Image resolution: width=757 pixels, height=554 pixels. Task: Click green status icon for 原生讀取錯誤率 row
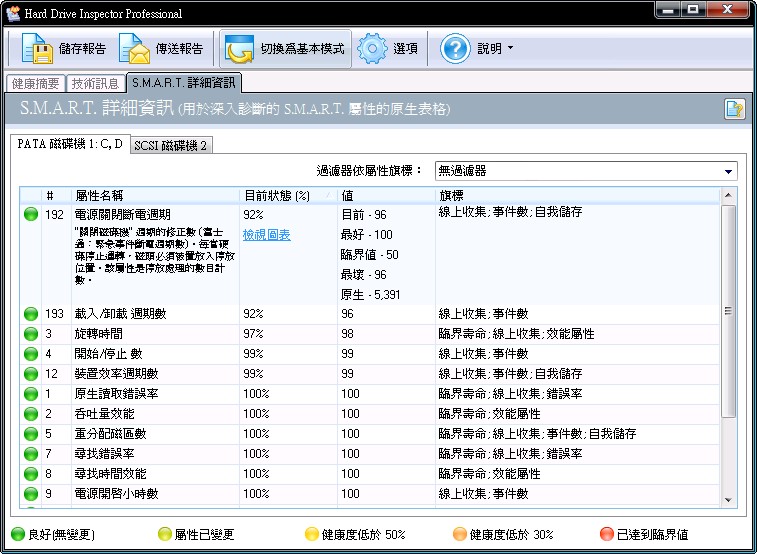coord(31,394)
